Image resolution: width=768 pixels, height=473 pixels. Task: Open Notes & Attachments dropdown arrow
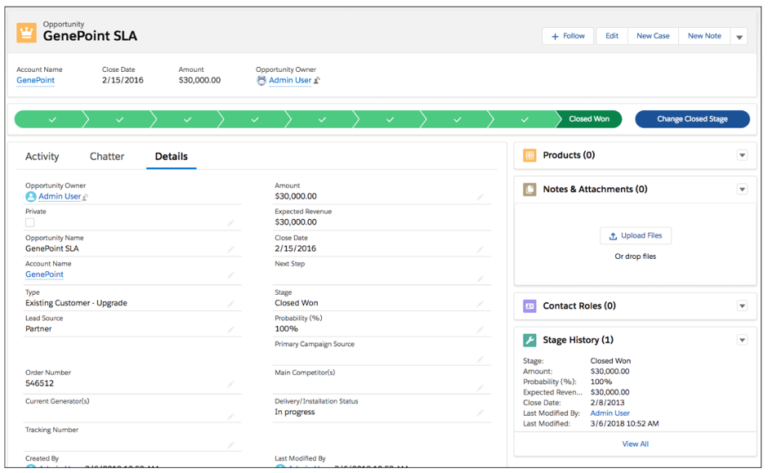[x=742, y=189]
